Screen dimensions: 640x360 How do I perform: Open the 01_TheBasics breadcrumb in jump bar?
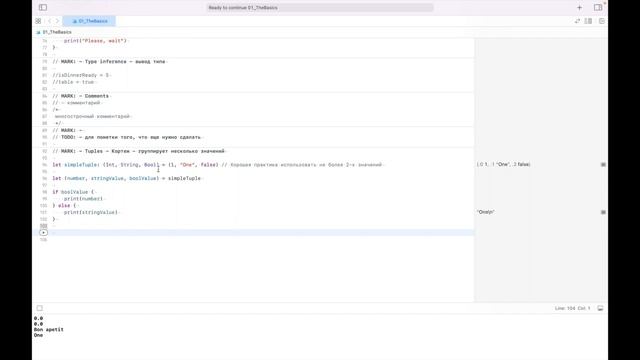[x=54, y=32]
